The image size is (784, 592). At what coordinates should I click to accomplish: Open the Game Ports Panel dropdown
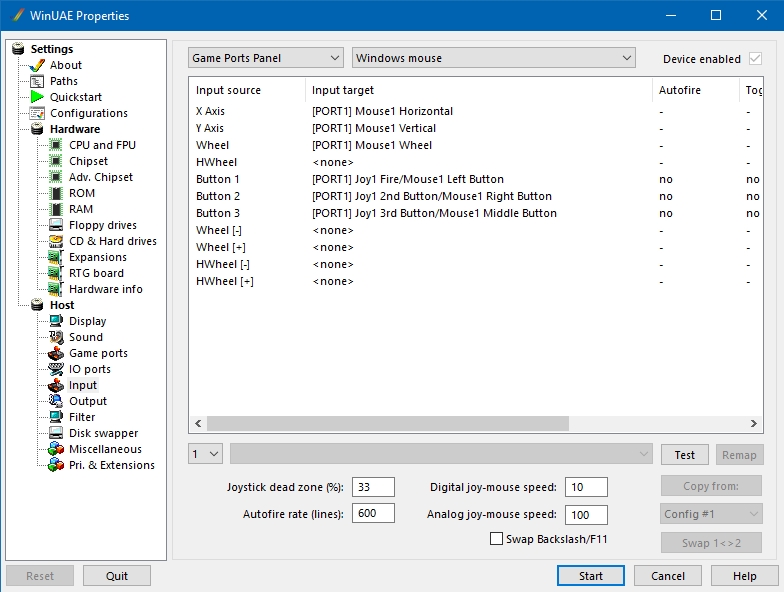[x=266, y=58]
